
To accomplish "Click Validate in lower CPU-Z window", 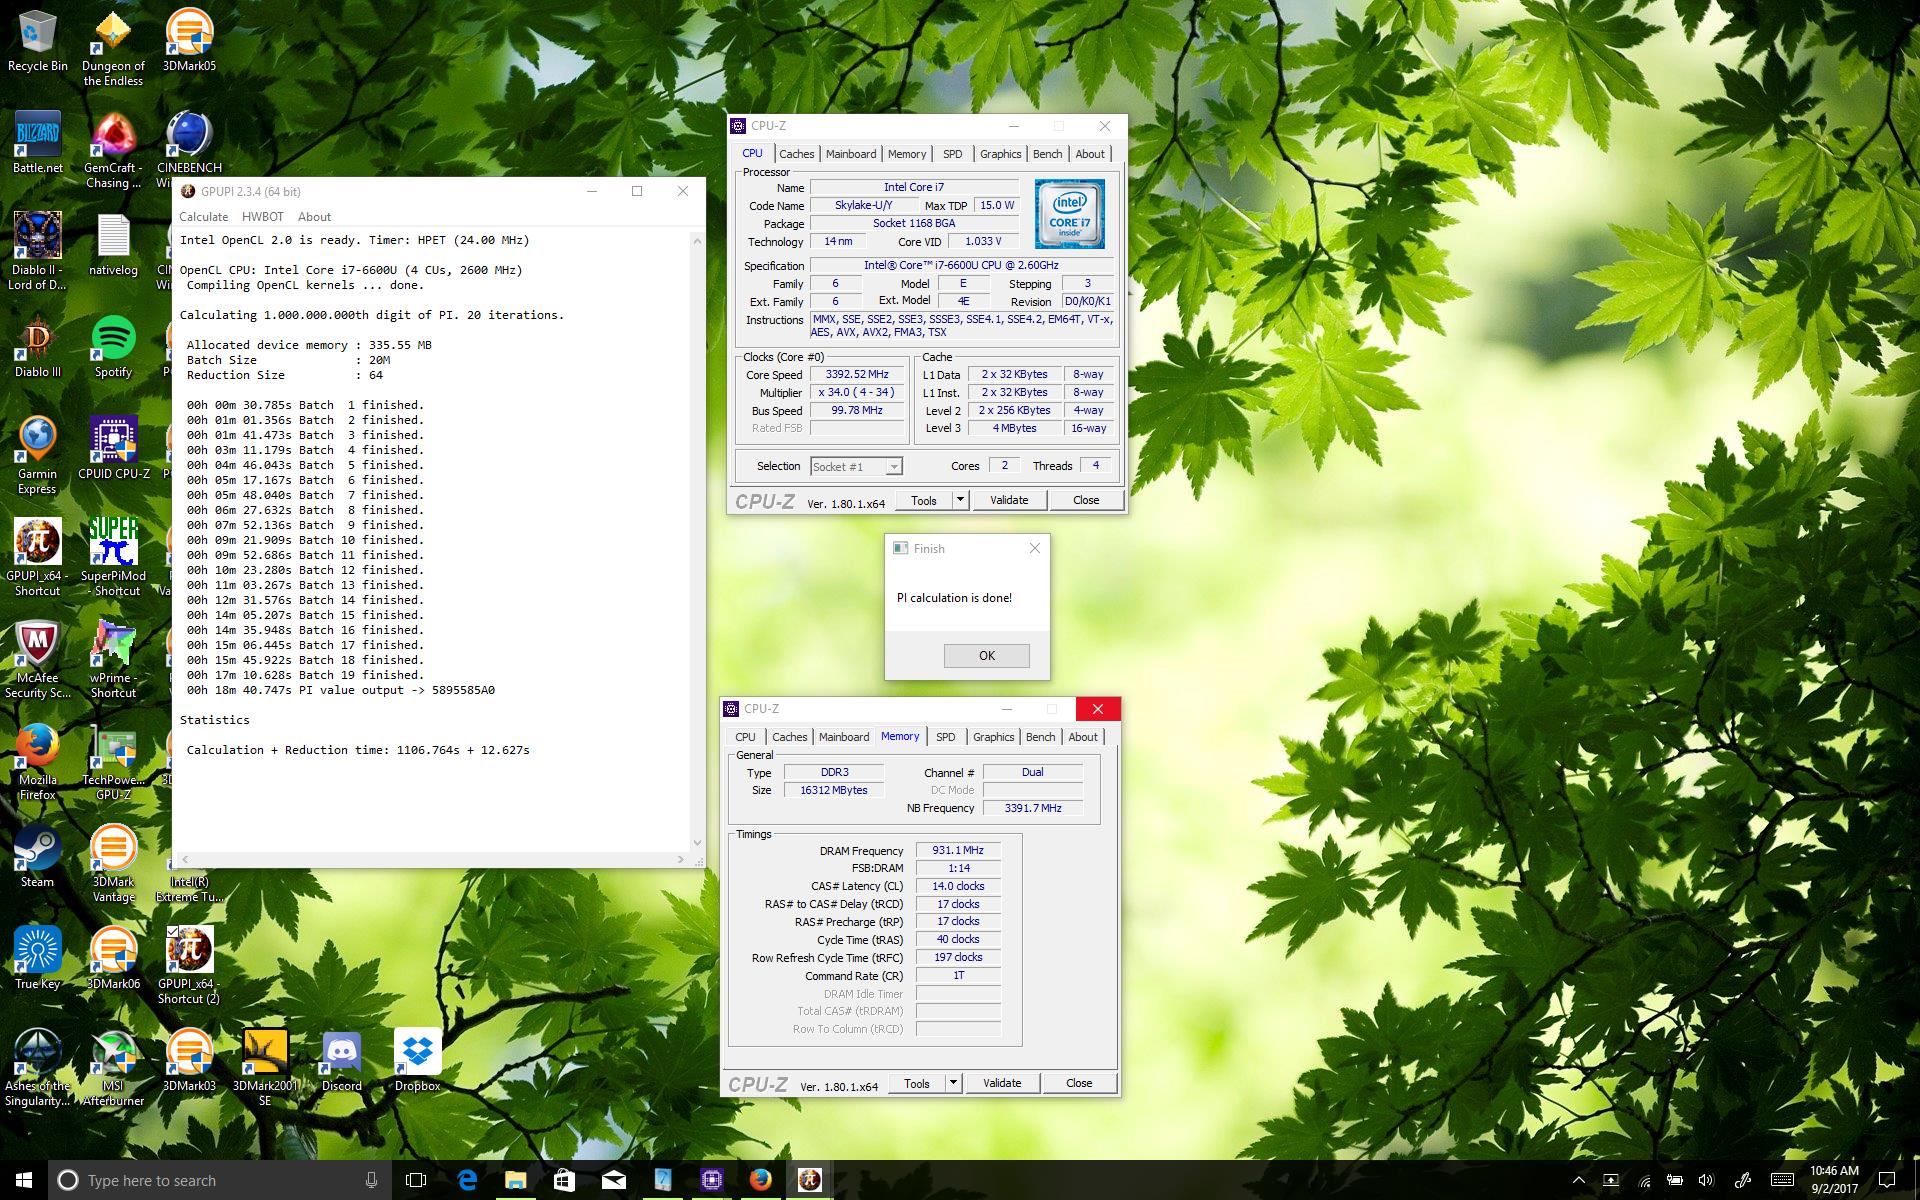I will (x=1002, y=1083).
